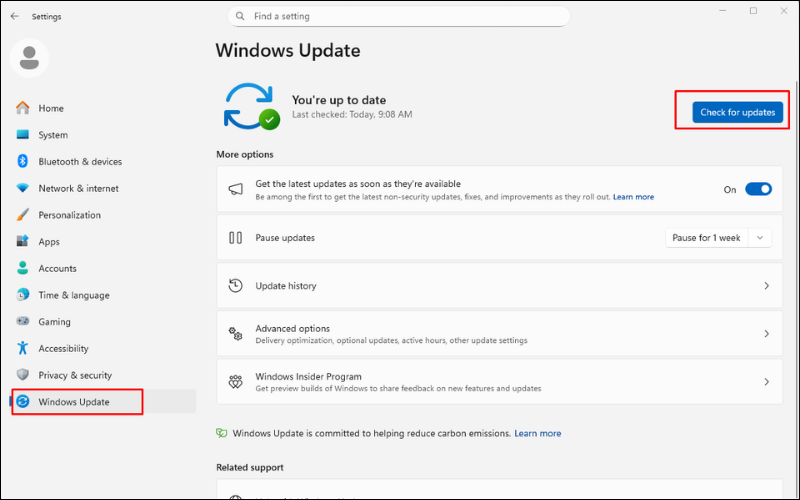Click the back arrow in Settings header
The width and height of the screenshot is (800, 500).
(14, 17)
